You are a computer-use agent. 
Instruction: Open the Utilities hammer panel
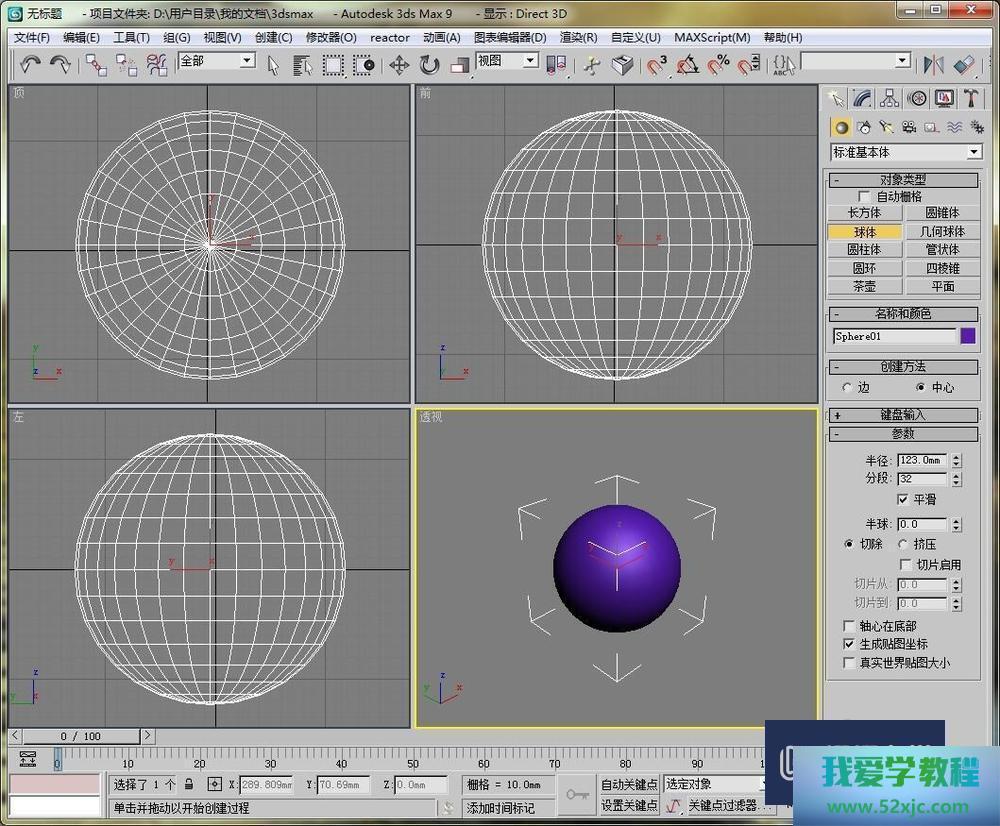[x=970, y=98]
